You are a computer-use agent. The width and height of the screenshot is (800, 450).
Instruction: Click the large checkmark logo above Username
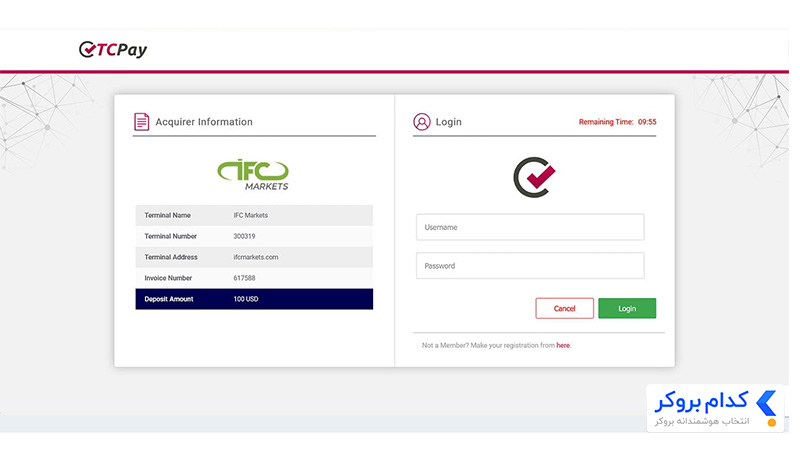[534, 177]
